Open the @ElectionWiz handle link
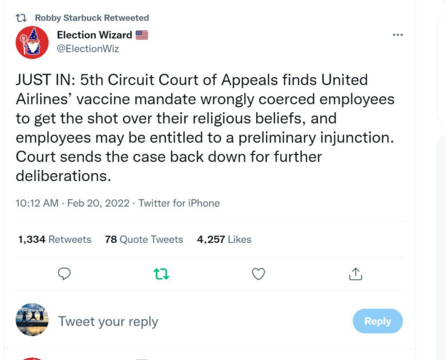 coord(88,49)
